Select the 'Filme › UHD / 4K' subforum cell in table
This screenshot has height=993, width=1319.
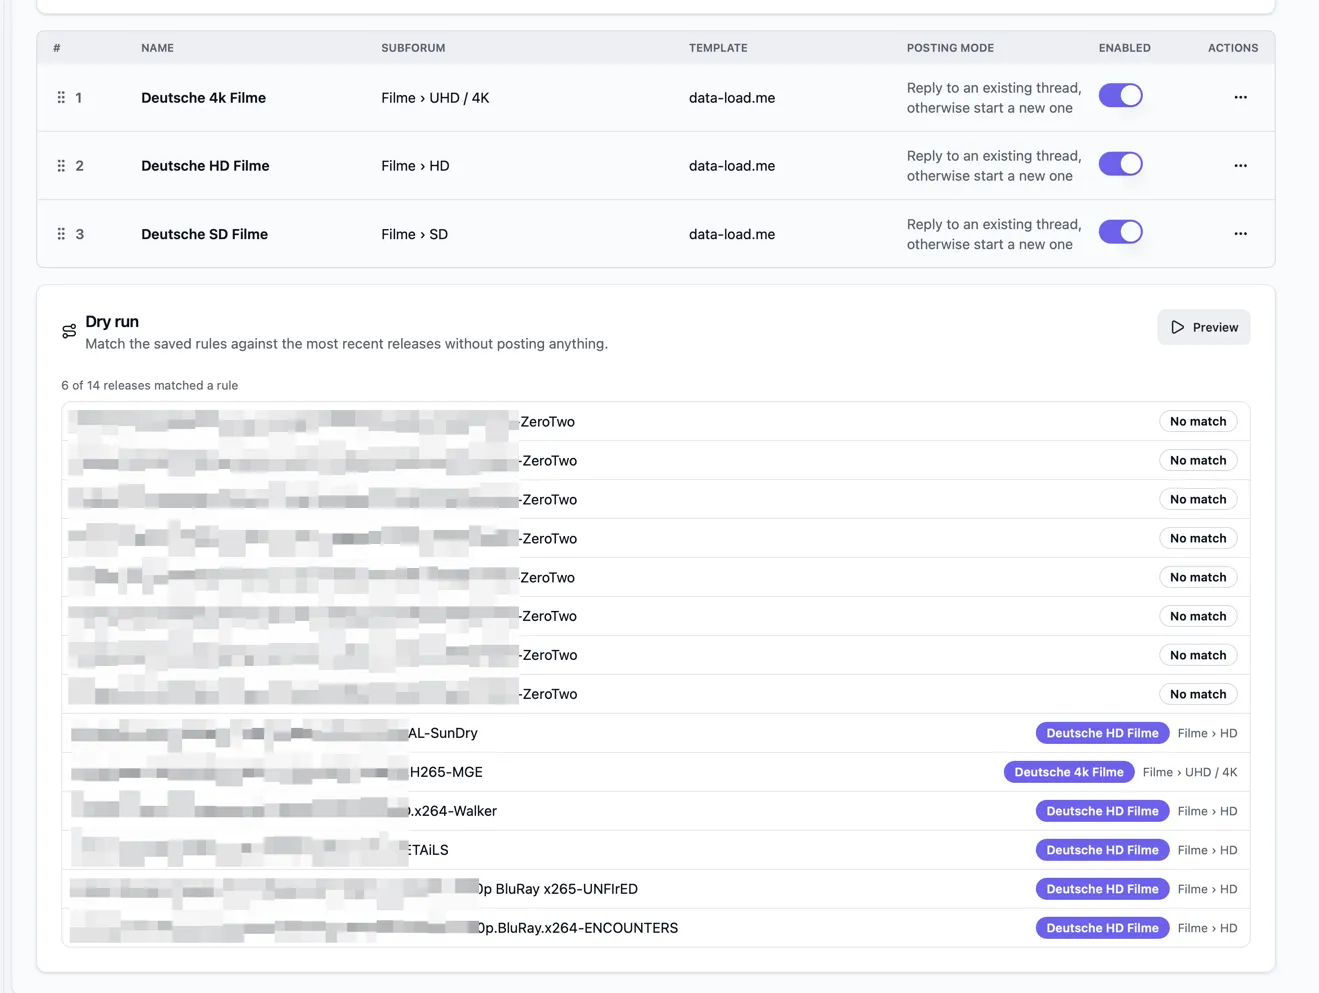[435, 98]
